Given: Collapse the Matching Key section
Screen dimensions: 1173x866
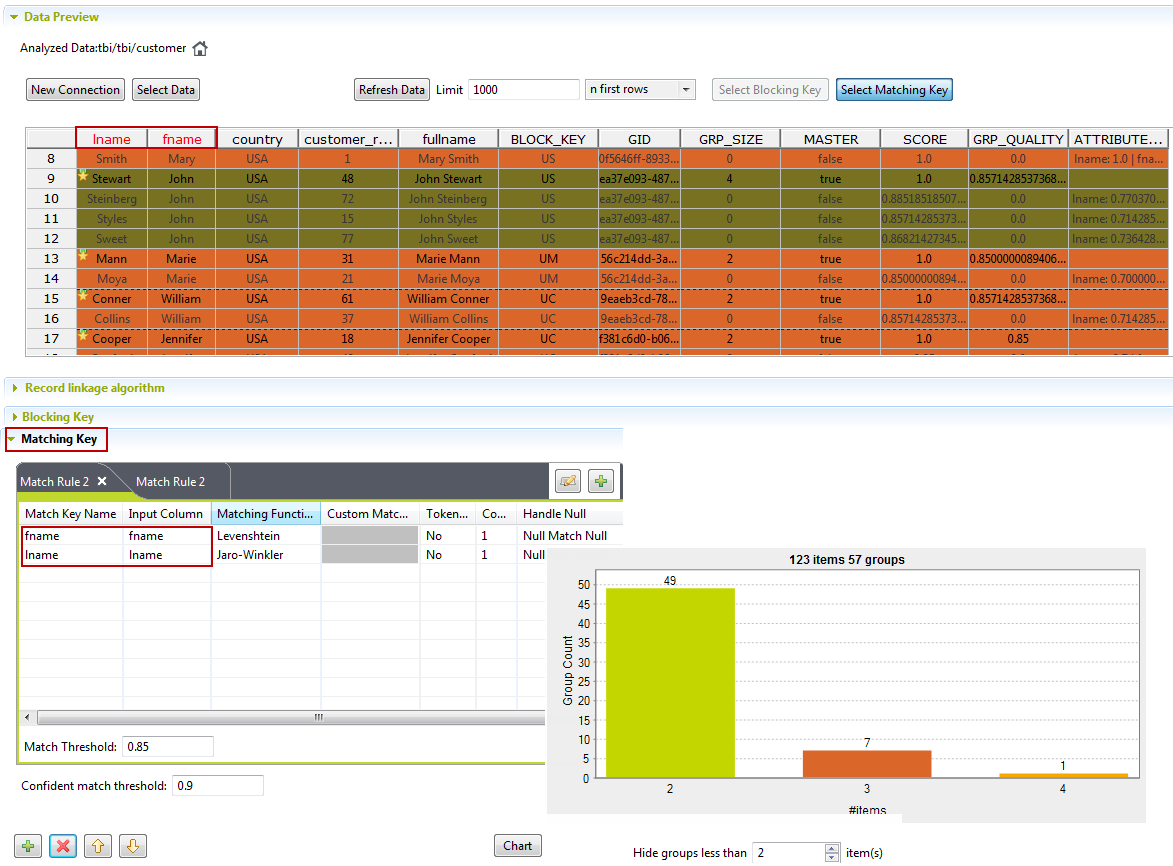Looking at the screenshot, I should pos(12,439).
